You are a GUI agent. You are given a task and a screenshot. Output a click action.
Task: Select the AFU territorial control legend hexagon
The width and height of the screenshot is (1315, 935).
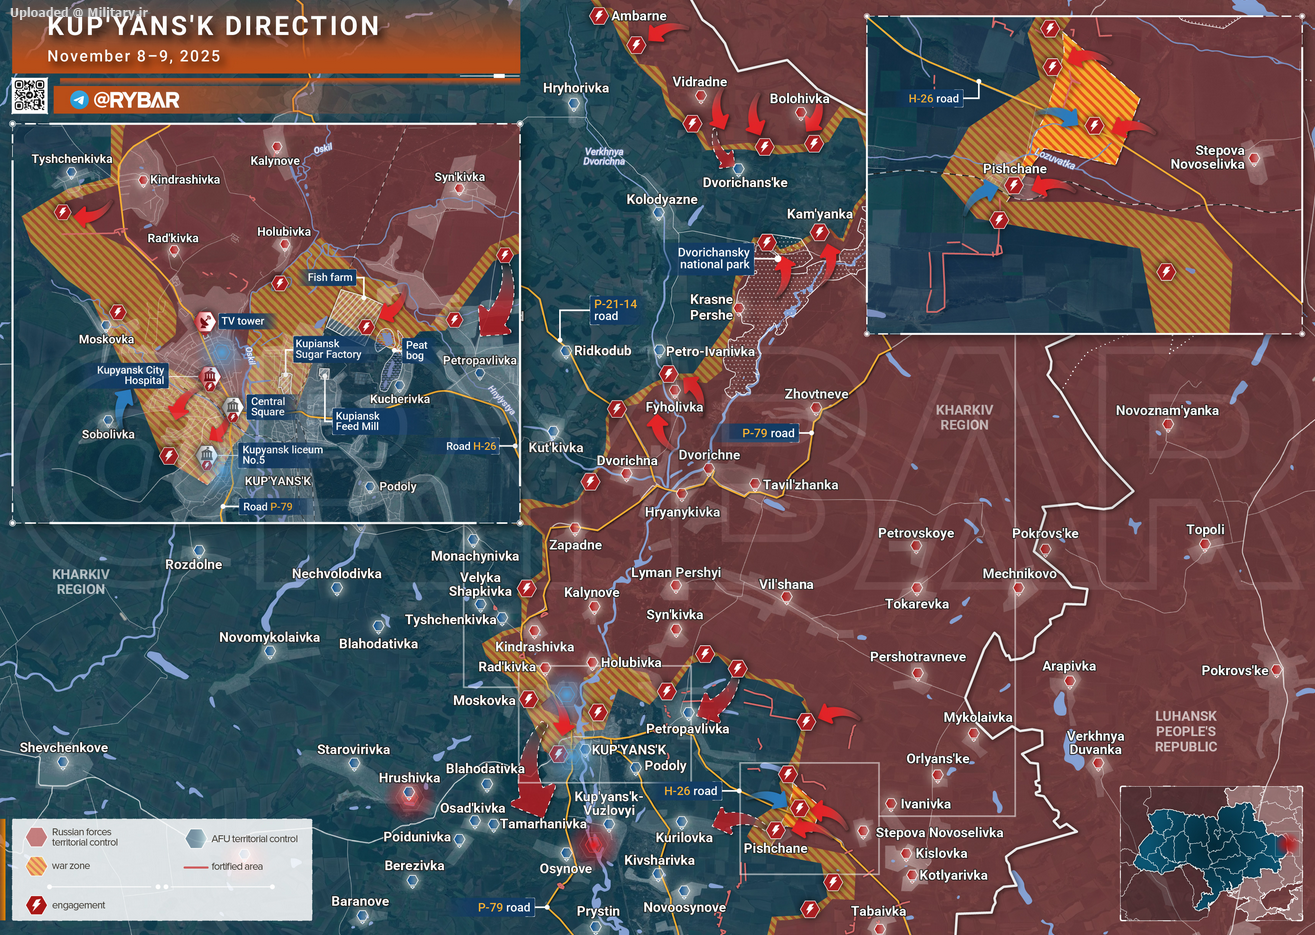(x=196, y=838)
